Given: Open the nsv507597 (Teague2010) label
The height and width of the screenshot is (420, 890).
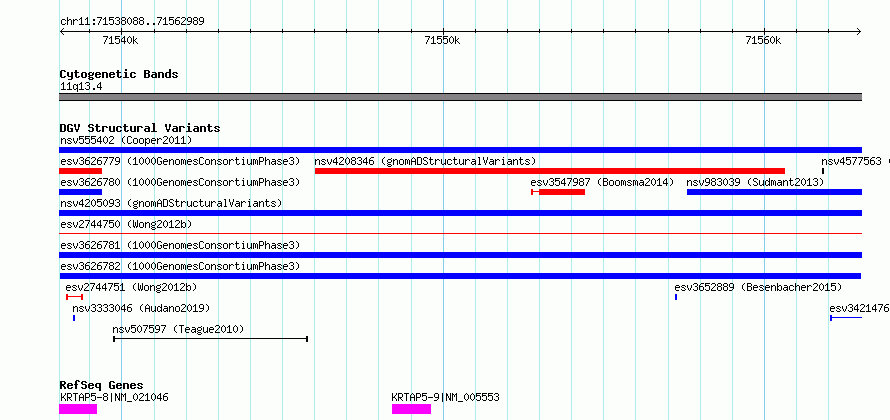Looking at the screenshot, I should [x=178, y=329].
